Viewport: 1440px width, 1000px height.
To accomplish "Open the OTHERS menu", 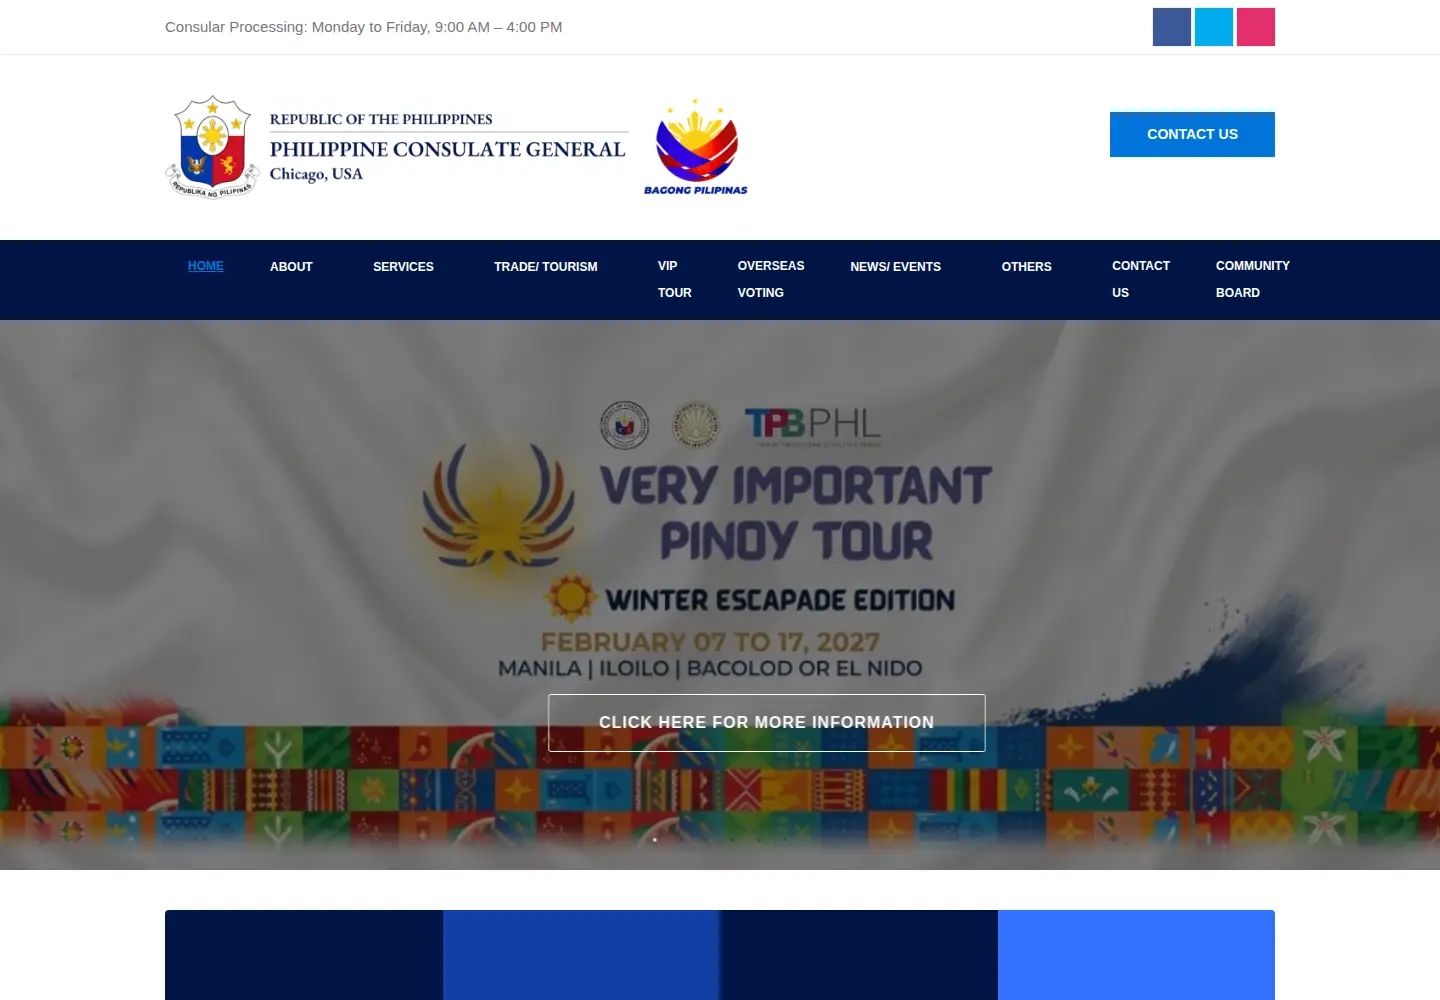I will (x=1027, y=267).
